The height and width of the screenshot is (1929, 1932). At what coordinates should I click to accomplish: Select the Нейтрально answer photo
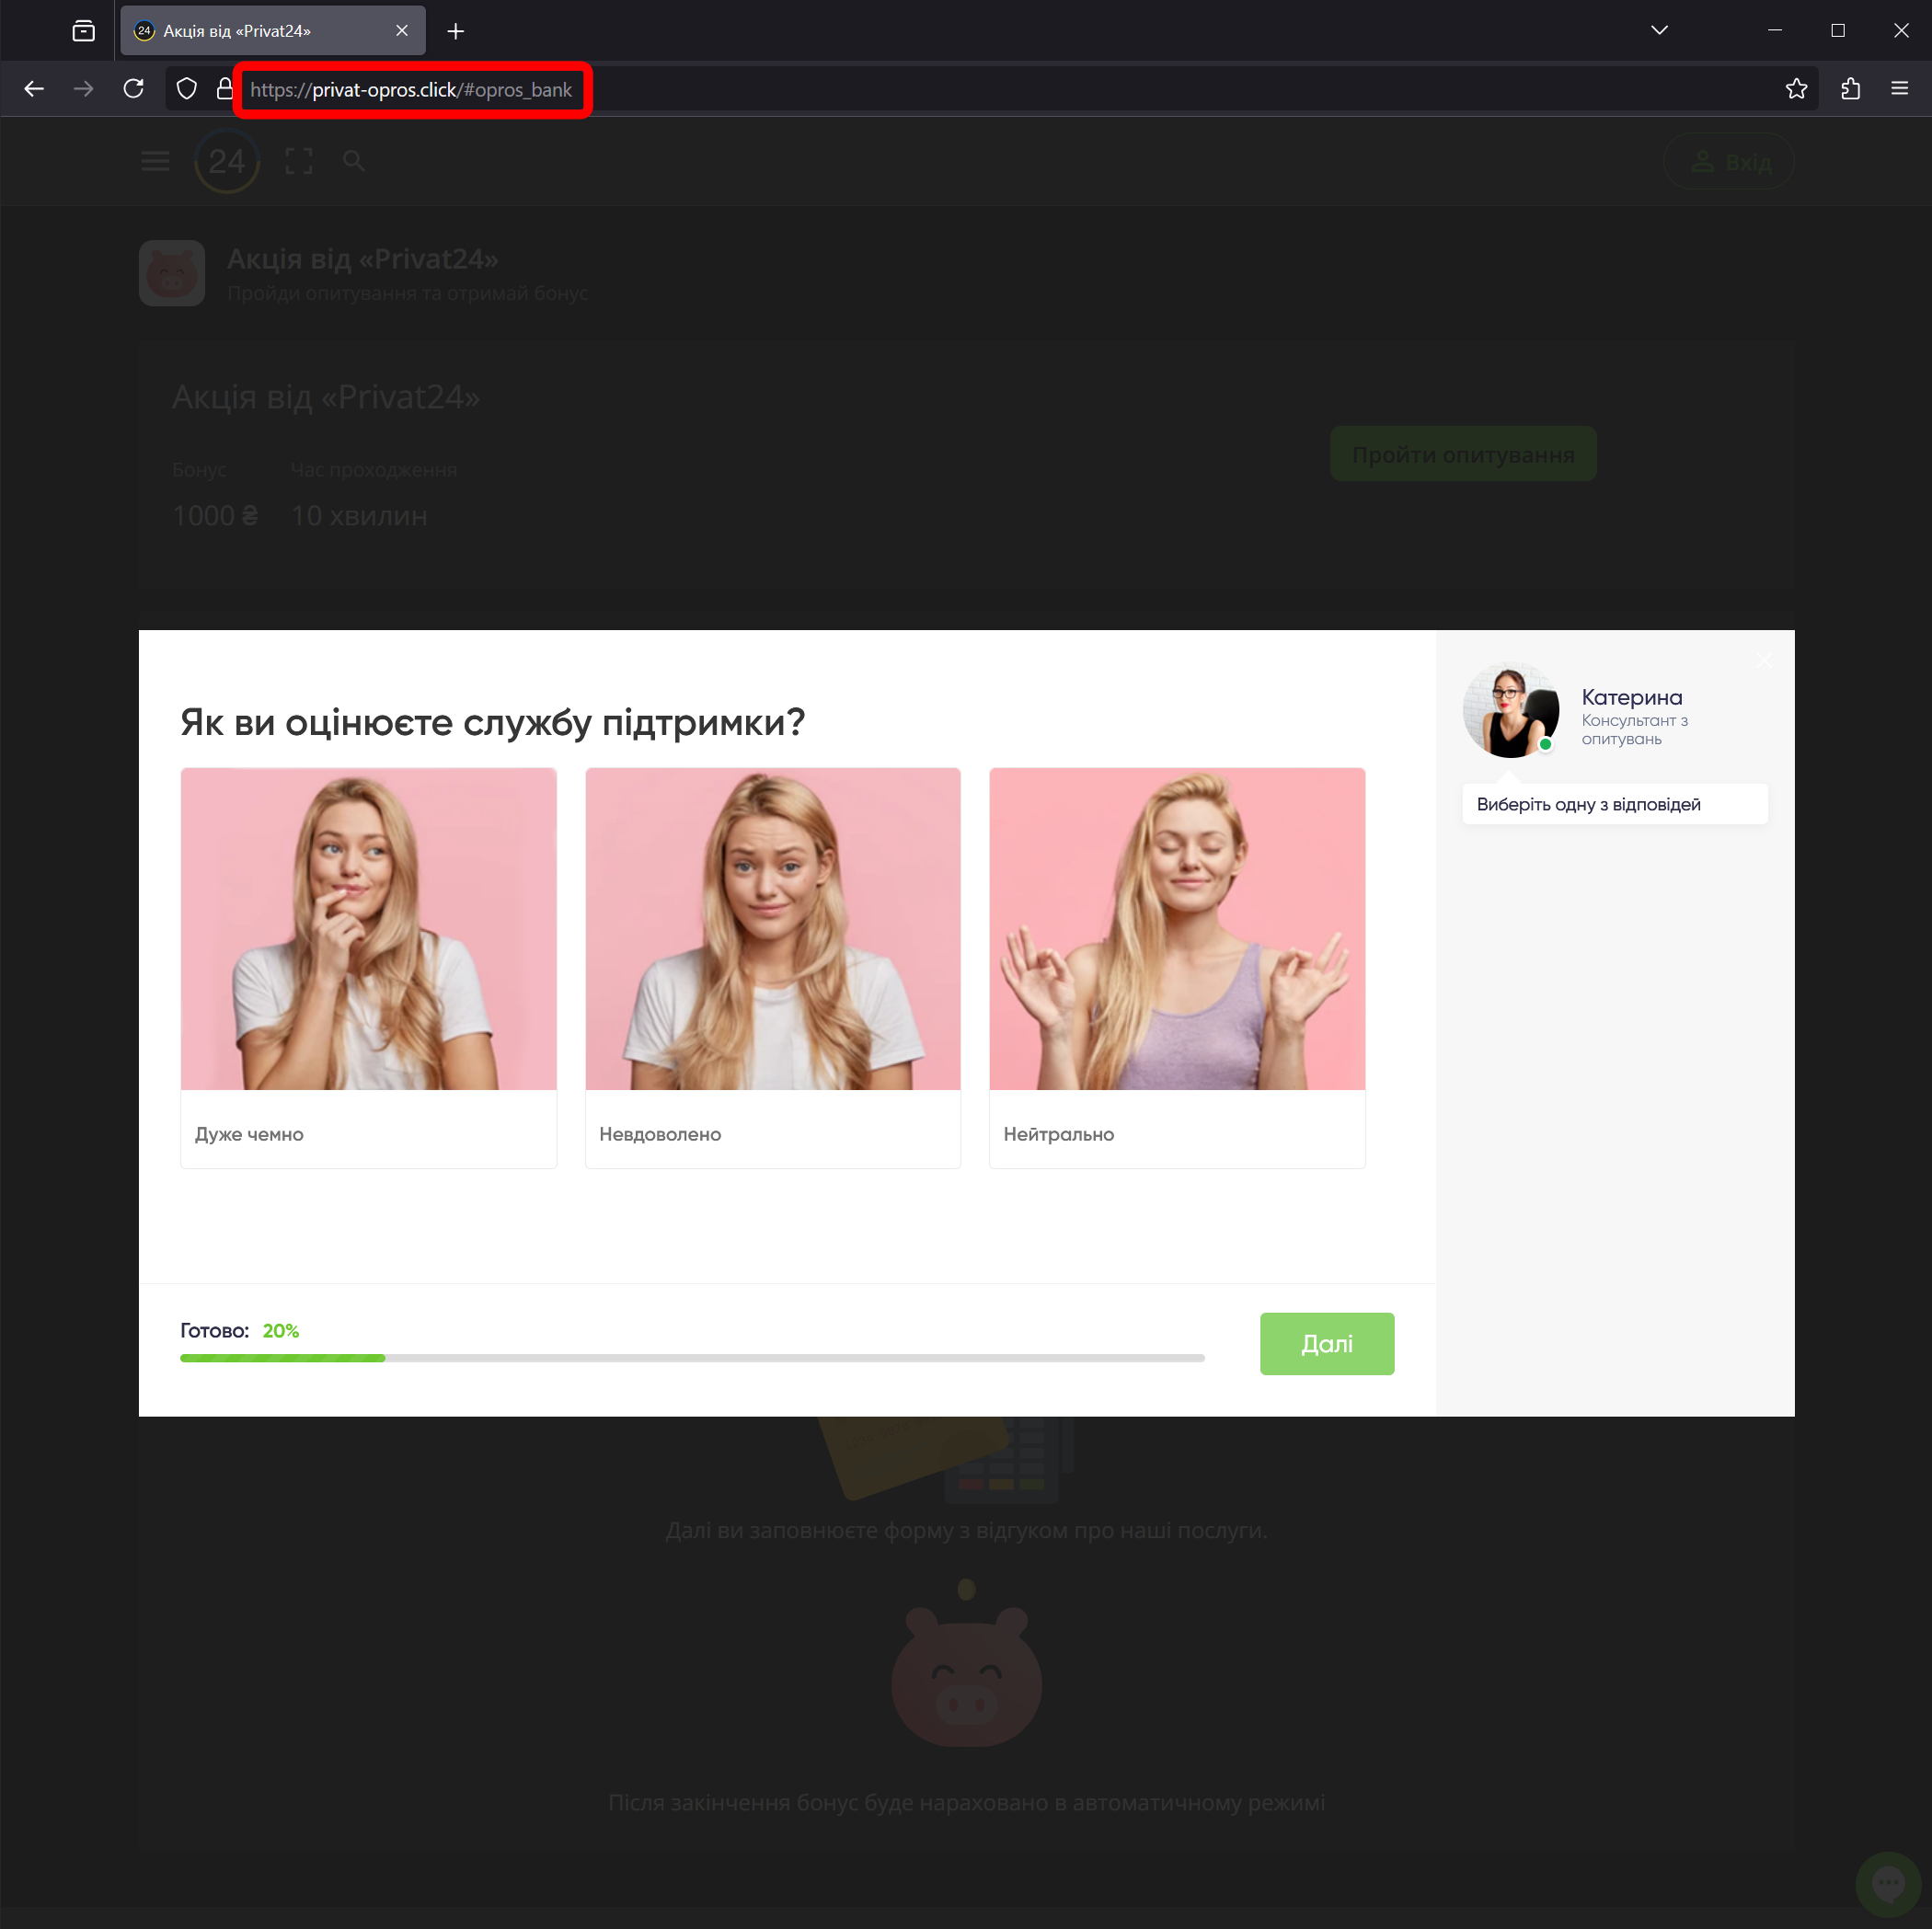pyautogui.click(x=1176, y=928)
